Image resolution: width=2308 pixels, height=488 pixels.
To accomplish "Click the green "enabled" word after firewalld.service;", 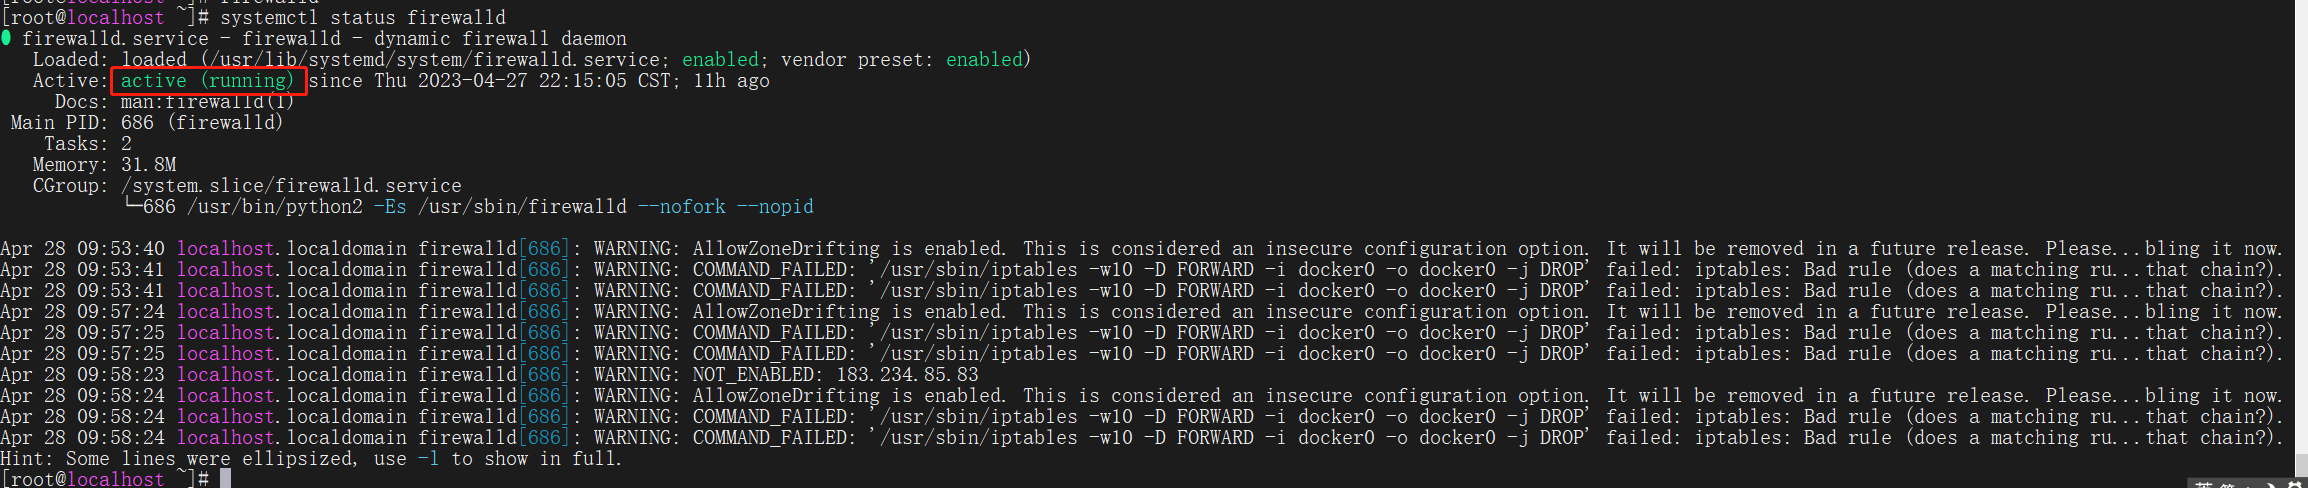I will (x=720, y=60).
